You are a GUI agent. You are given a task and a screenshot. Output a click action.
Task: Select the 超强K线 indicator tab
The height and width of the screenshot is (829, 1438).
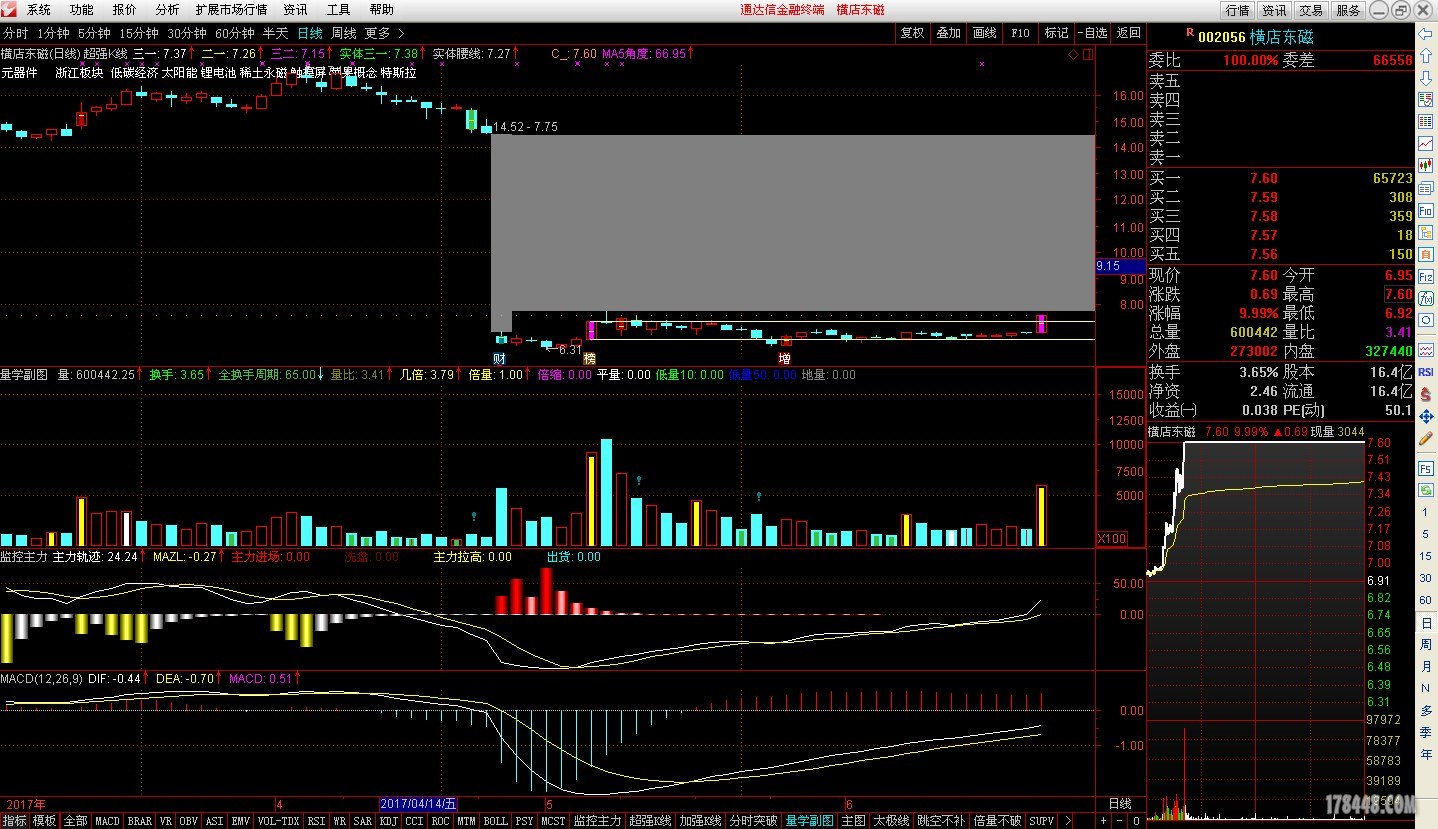coord(650,821)
